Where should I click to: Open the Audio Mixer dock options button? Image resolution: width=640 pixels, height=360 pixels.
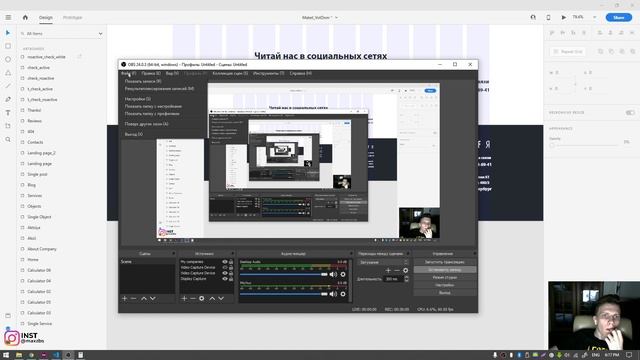coord(351,254)
